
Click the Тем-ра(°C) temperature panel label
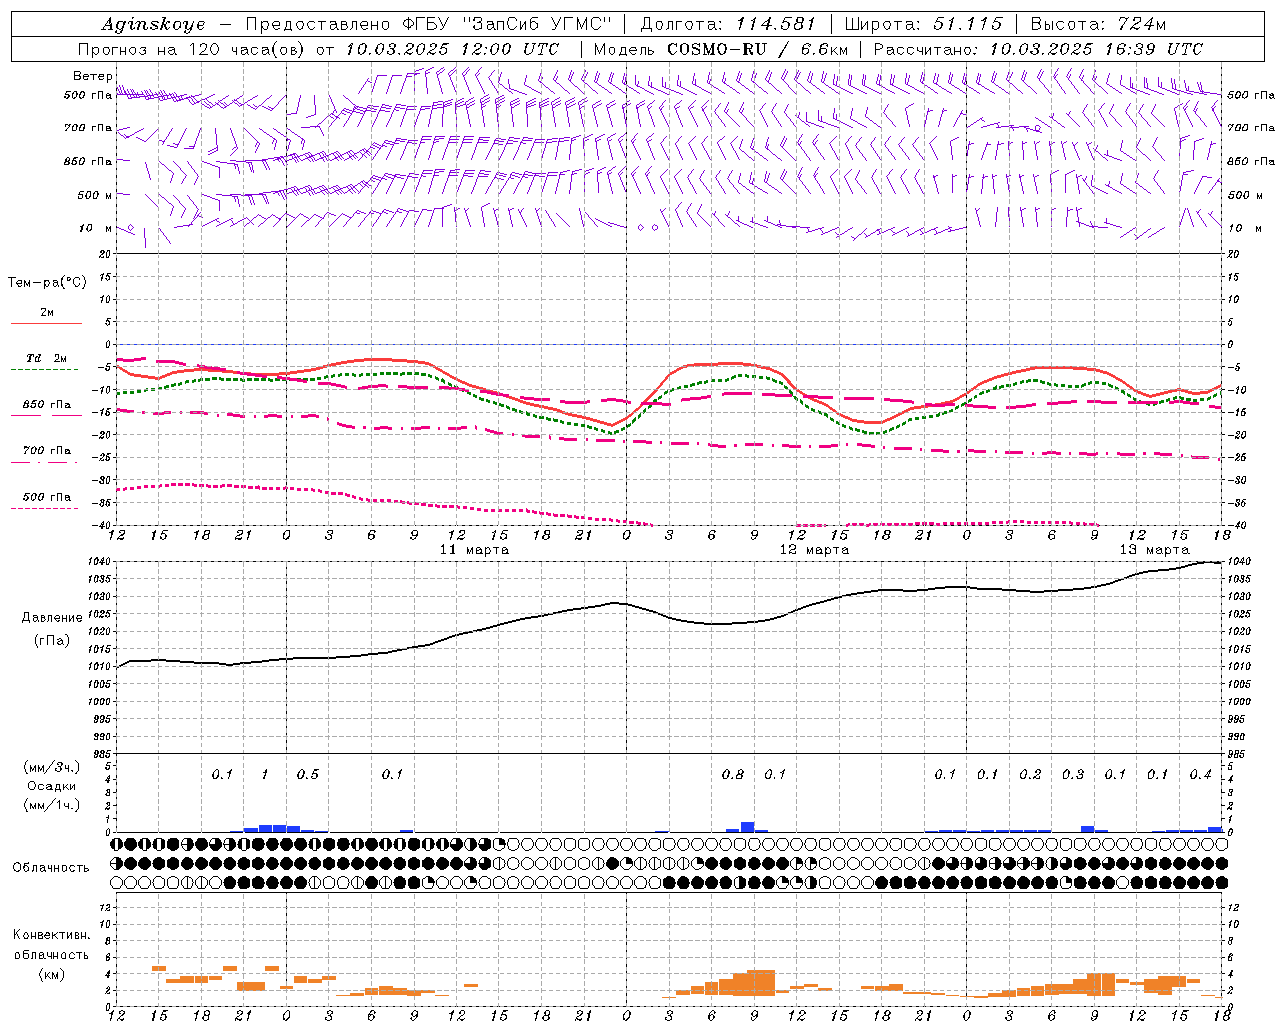[47, 283]
